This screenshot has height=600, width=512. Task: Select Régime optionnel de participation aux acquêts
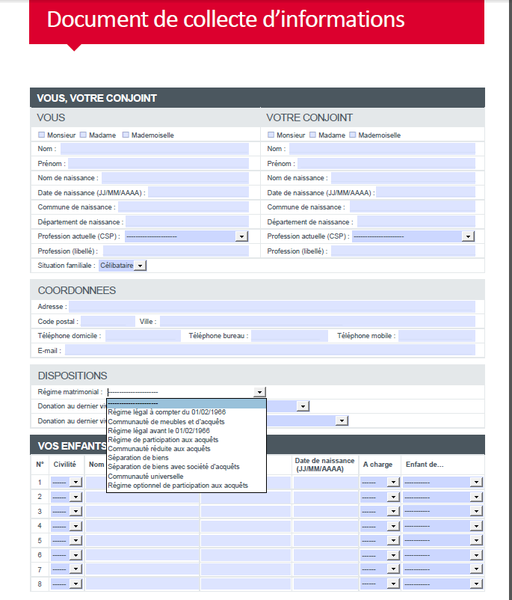186,486
